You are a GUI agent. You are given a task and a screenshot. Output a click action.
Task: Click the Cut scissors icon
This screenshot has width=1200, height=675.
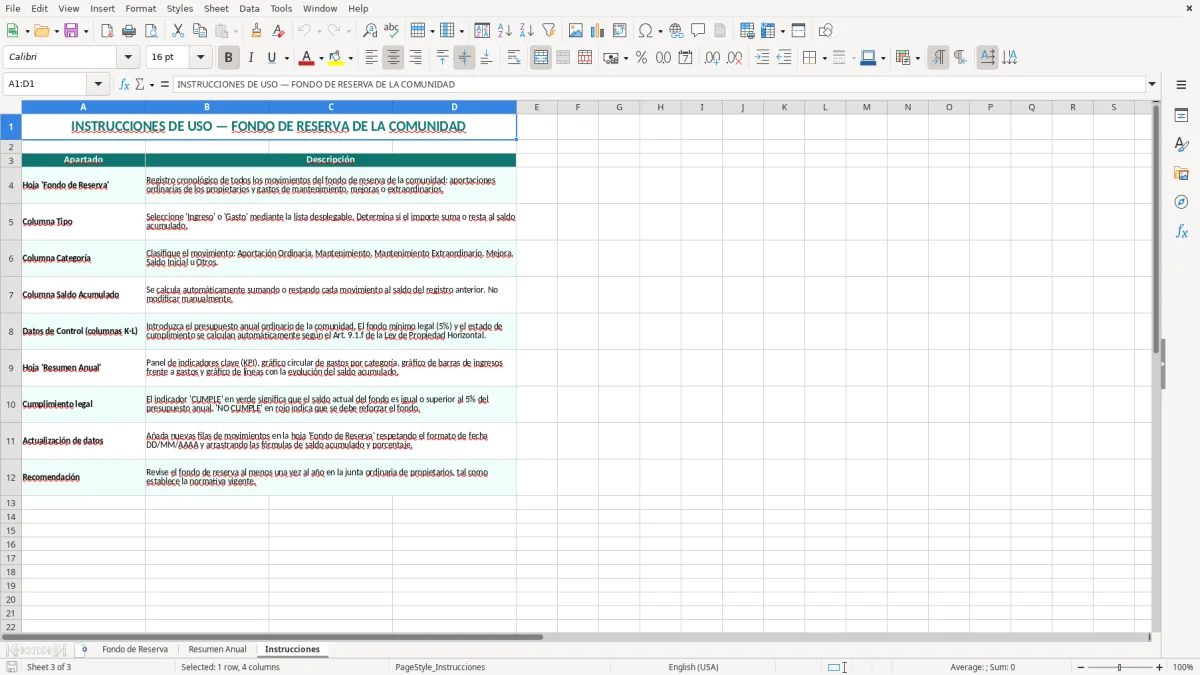point(178,31)
